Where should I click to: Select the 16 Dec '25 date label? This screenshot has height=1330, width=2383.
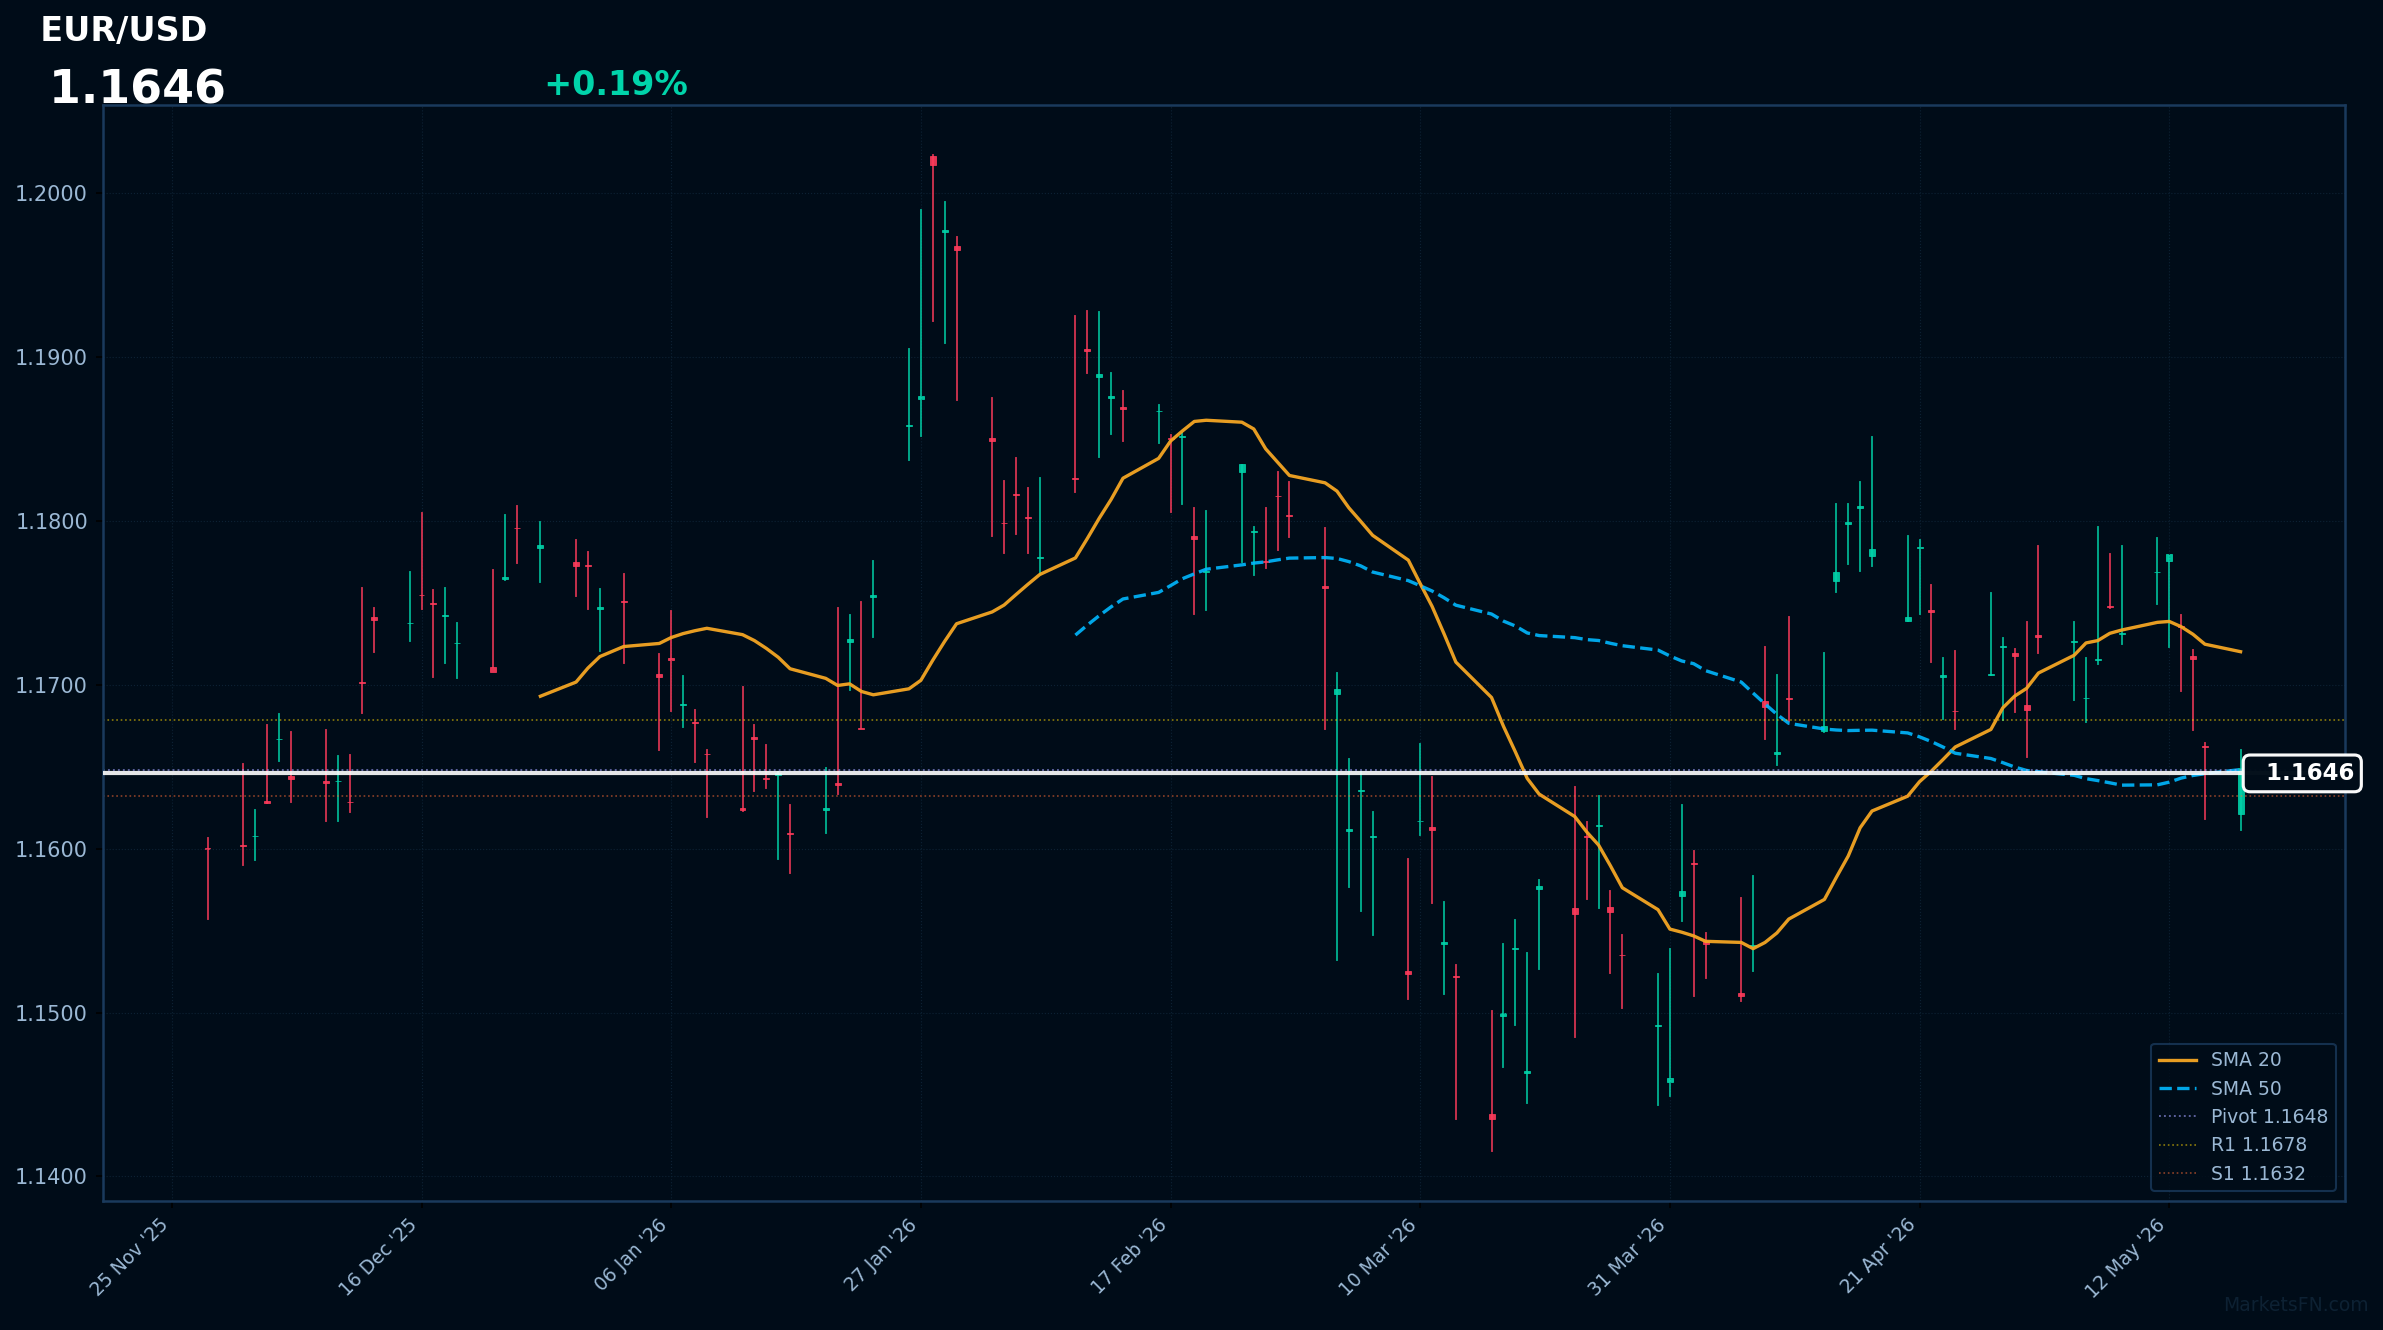378,1257
